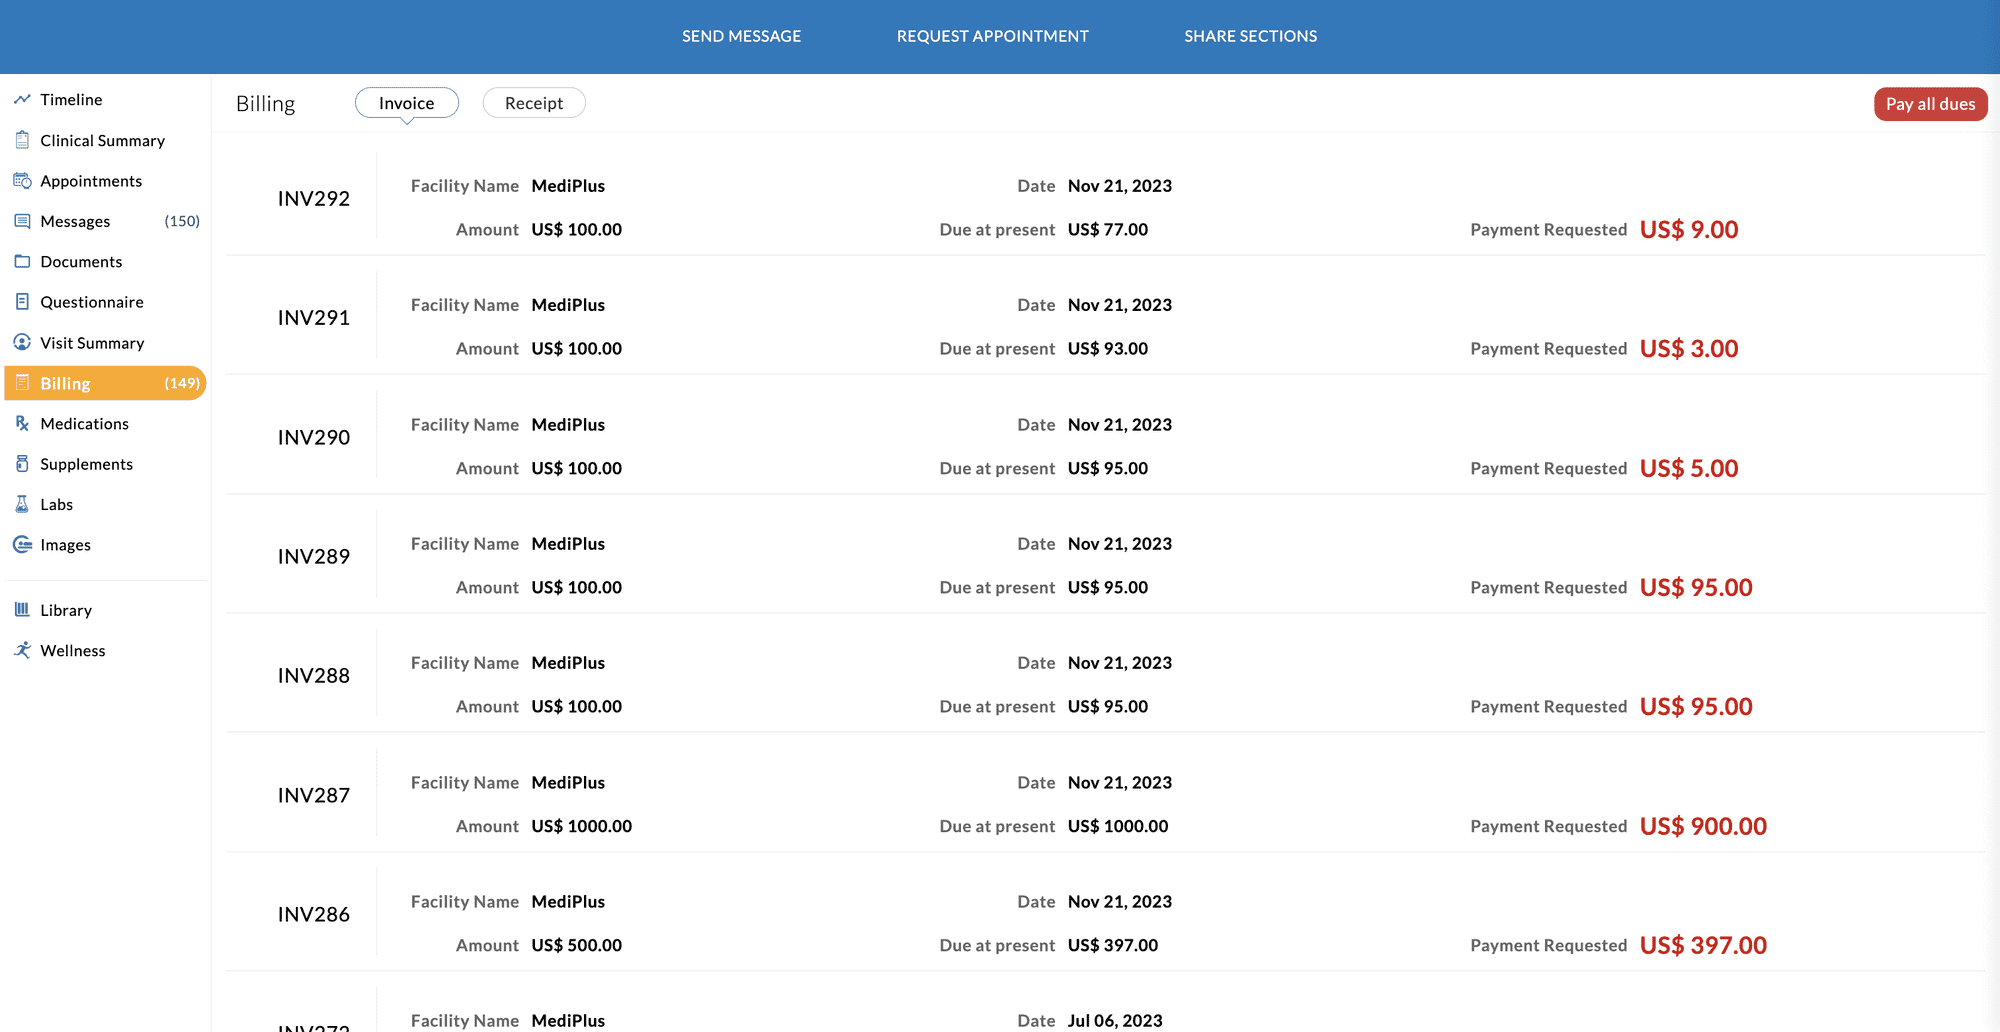Click the Pay all dues button
The width and height of the screenshot is (2000, 1032).
coord(1930,103)
